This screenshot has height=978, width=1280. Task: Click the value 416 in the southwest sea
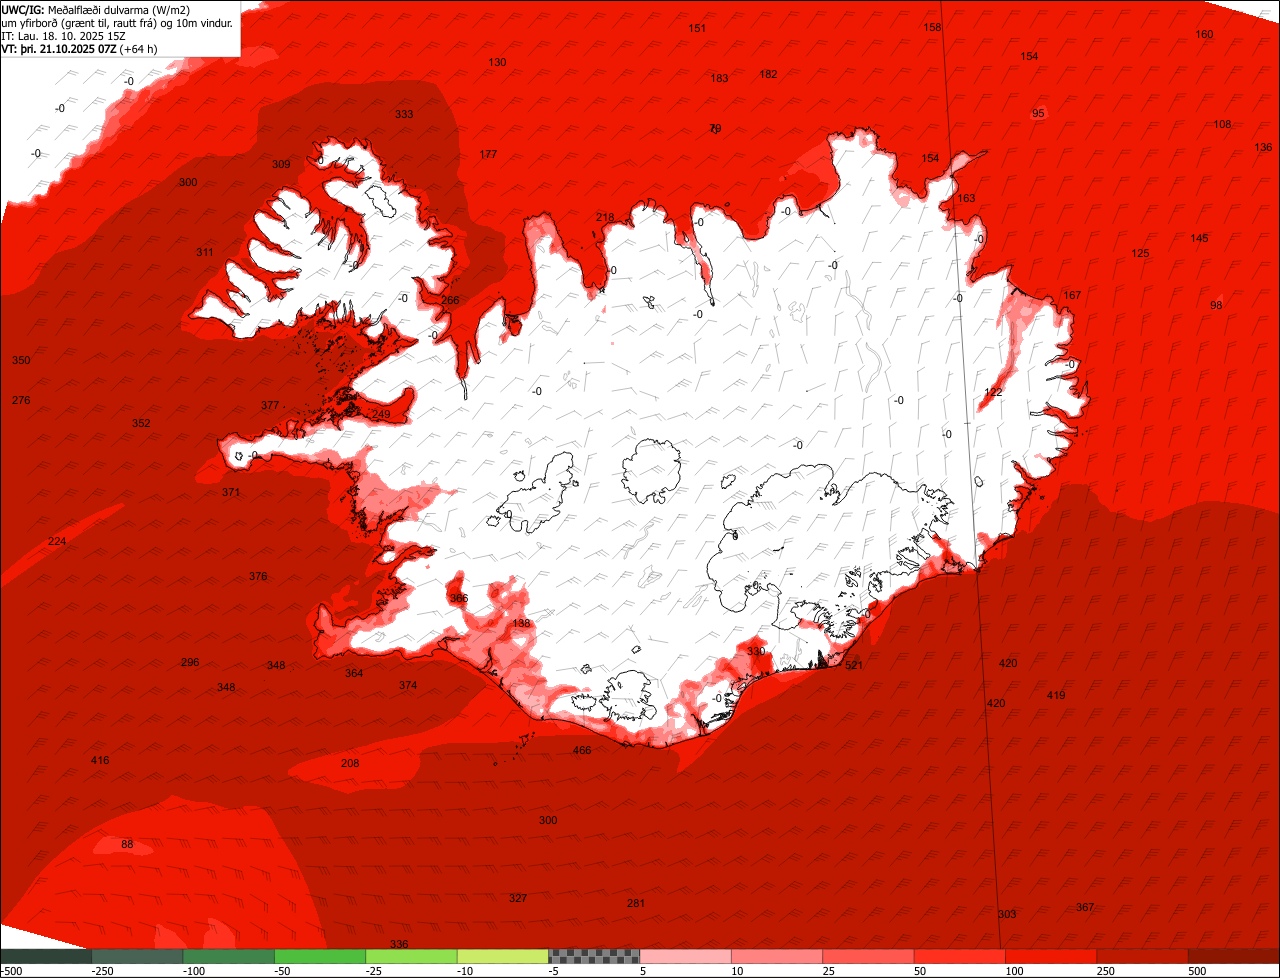(x=100, y=761)
